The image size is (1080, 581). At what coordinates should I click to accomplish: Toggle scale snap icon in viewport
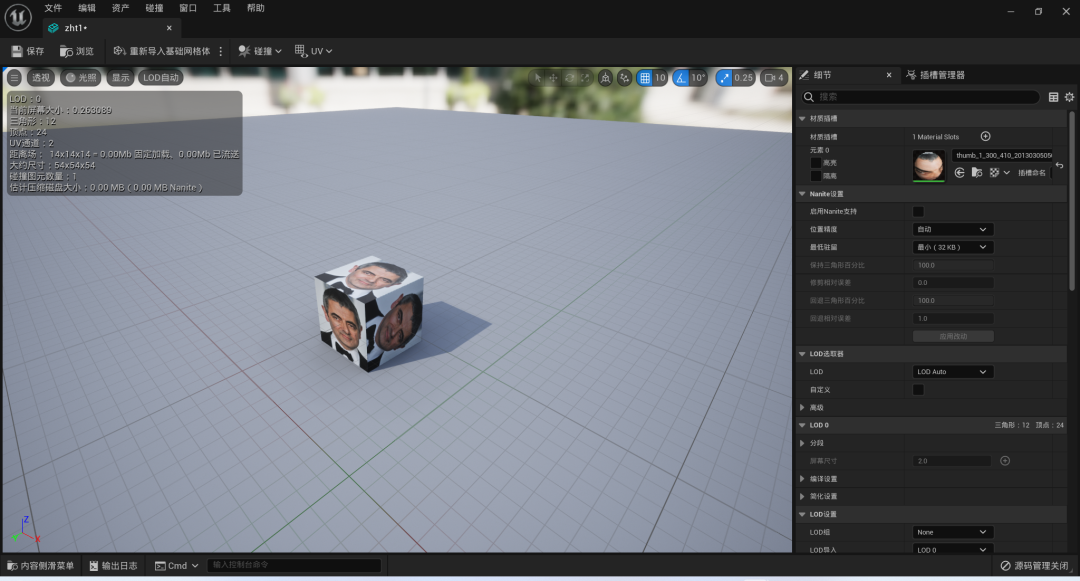click(724, 78)
